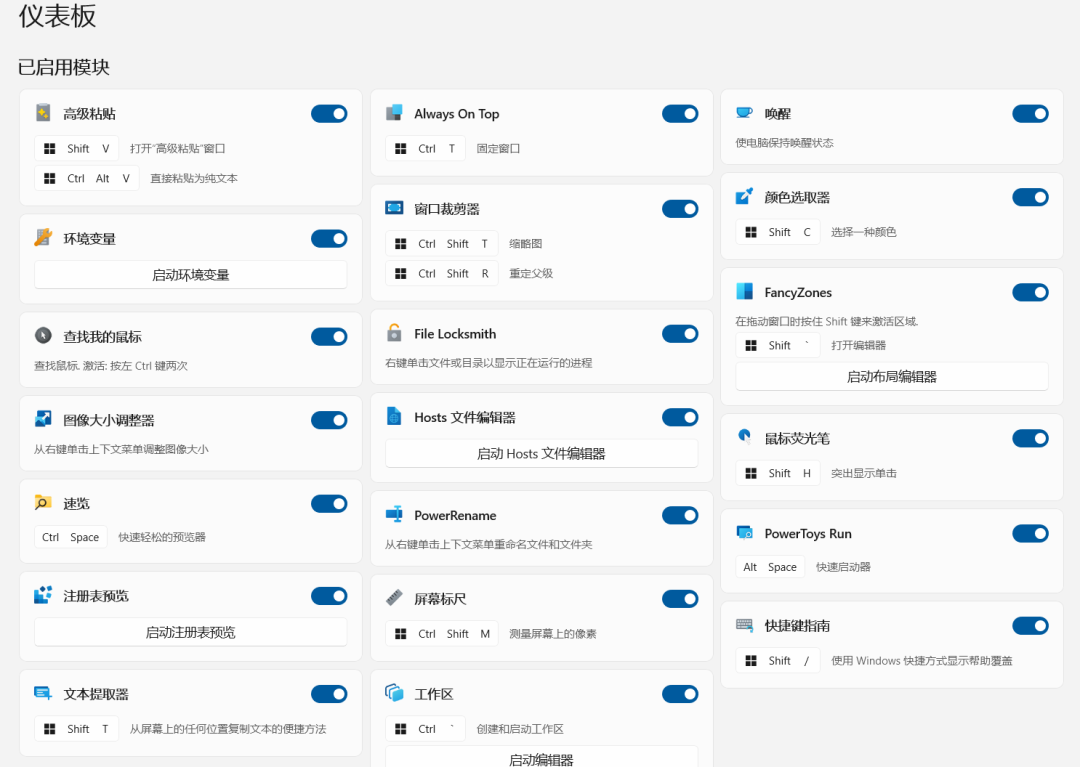This screenshot has height=767, width=1080.
Task: Disable the FancyZones switch
Action: tap(1030, 293)
